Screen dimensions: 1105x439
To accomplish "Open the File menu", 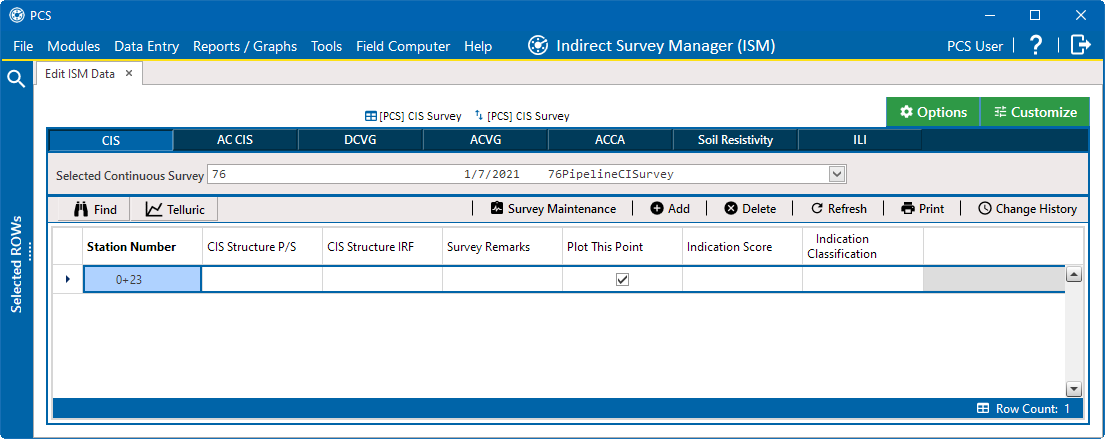I will 23,47.
